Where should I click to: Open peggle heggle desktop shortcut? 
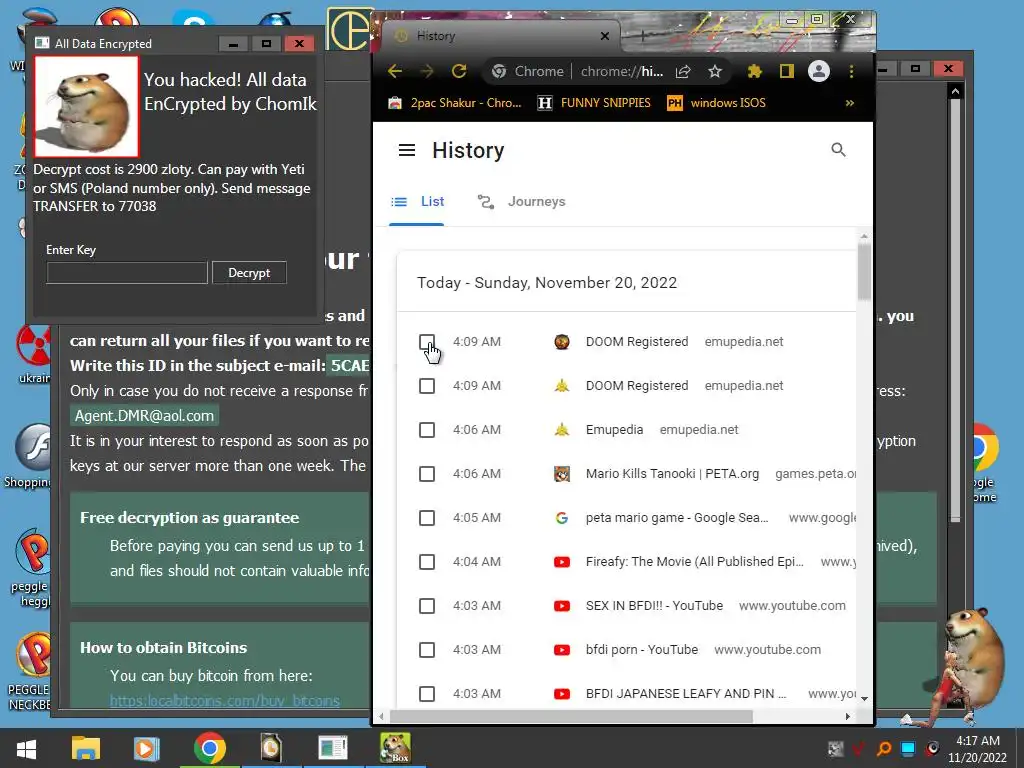tap(31, 568)
